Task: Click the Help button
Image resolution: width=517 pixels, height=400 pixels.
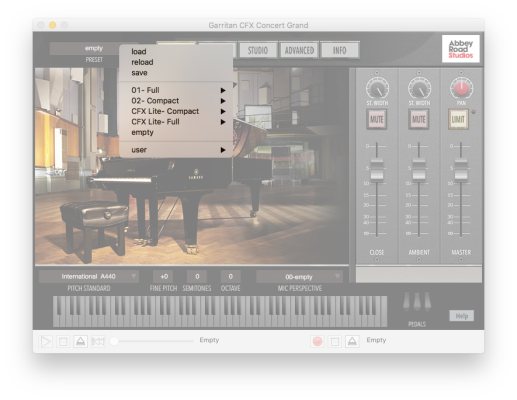Action: [x=462, y=316]
